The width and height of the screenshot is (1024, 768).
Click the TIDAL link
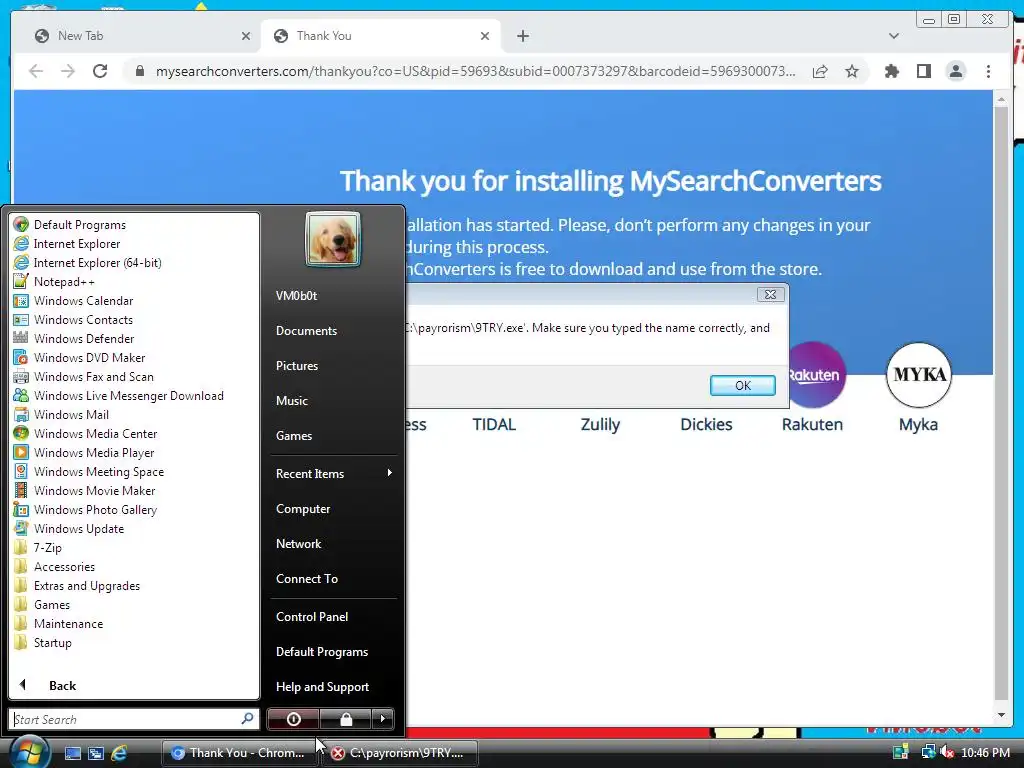pyautogui.click(x=494, y=424)
